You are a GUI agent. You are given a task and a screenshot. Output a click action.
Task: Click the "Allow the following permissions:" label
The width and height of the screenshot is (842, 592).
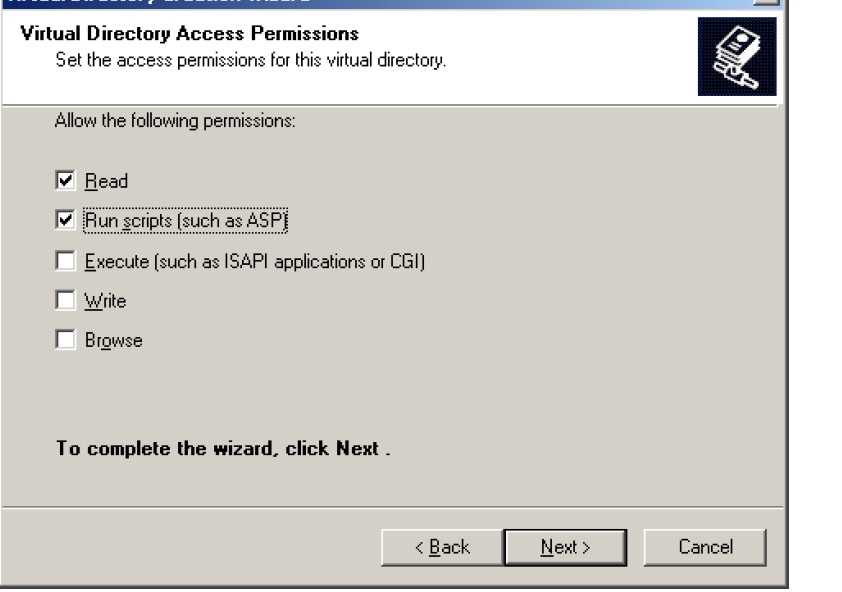(176, 122)
